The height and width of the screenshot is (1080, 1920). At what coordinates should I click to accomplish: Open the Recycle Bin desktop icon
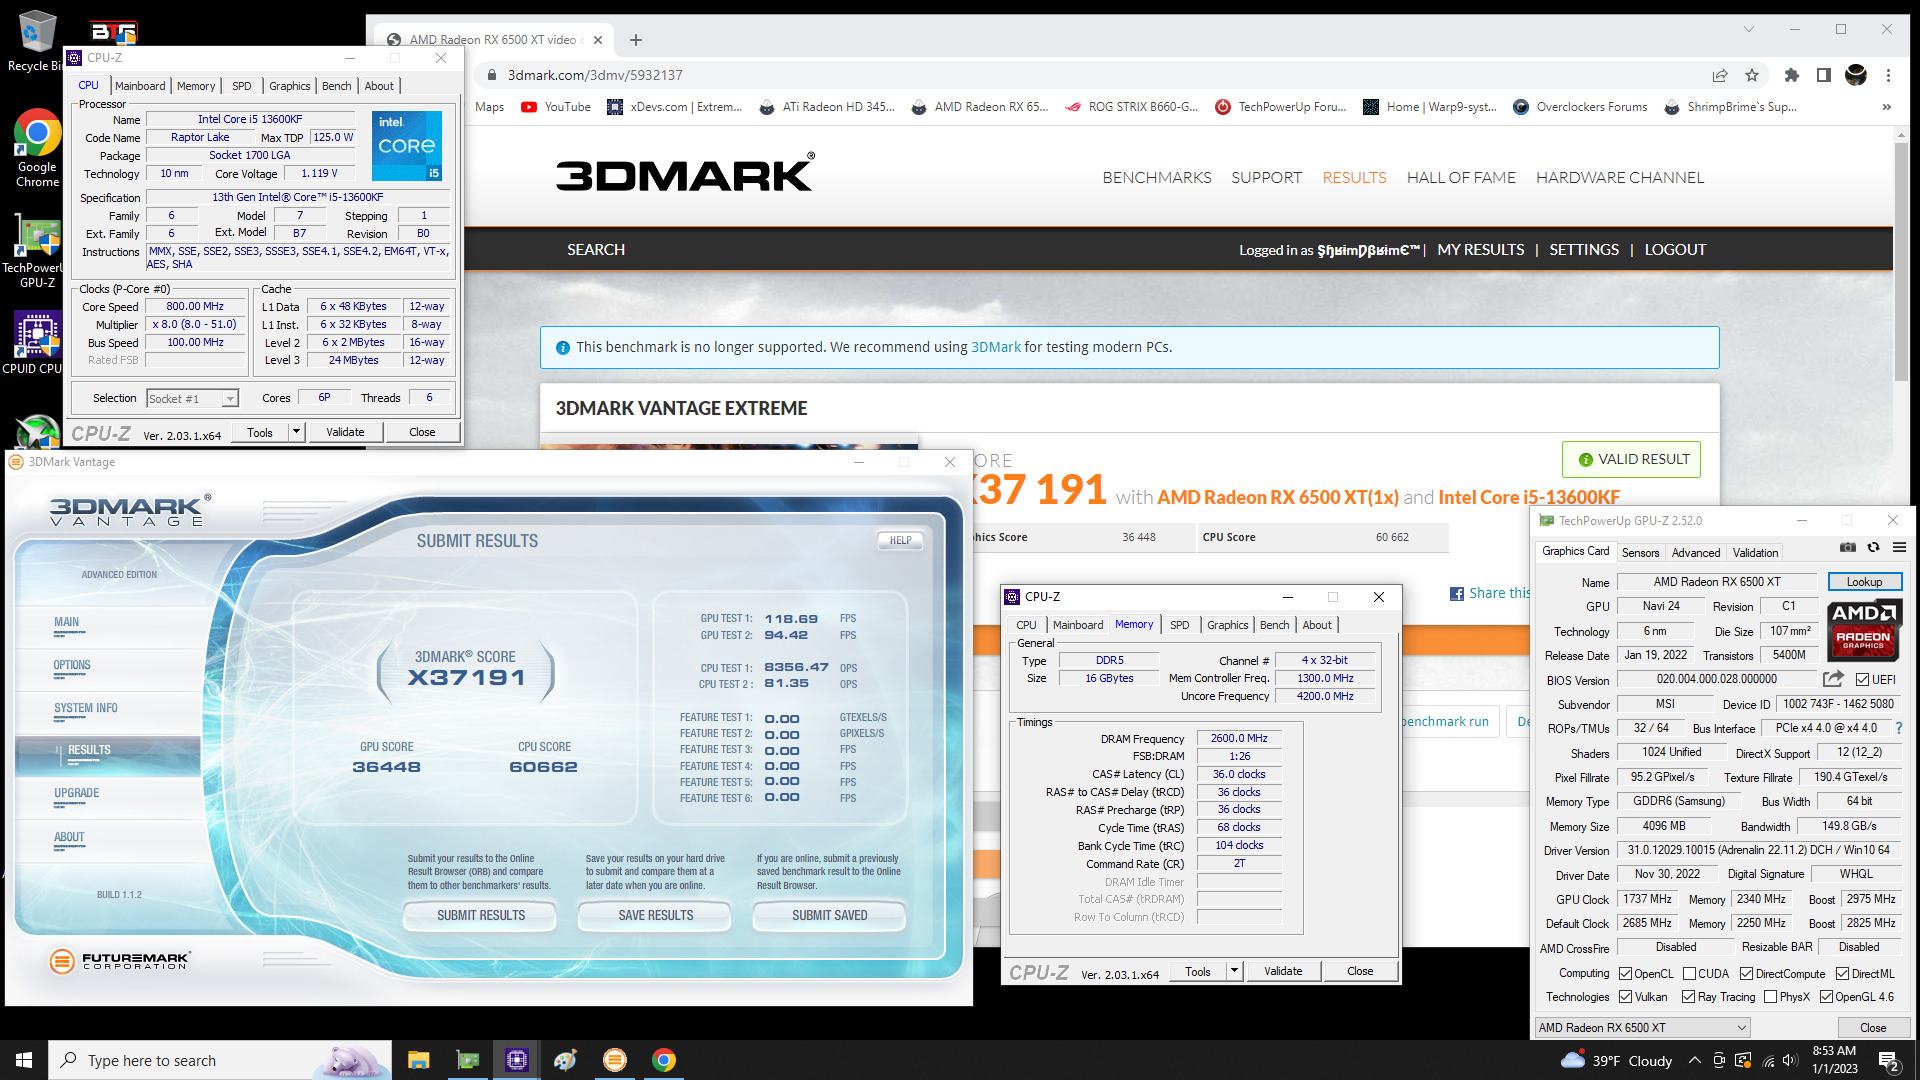(36, 40)
